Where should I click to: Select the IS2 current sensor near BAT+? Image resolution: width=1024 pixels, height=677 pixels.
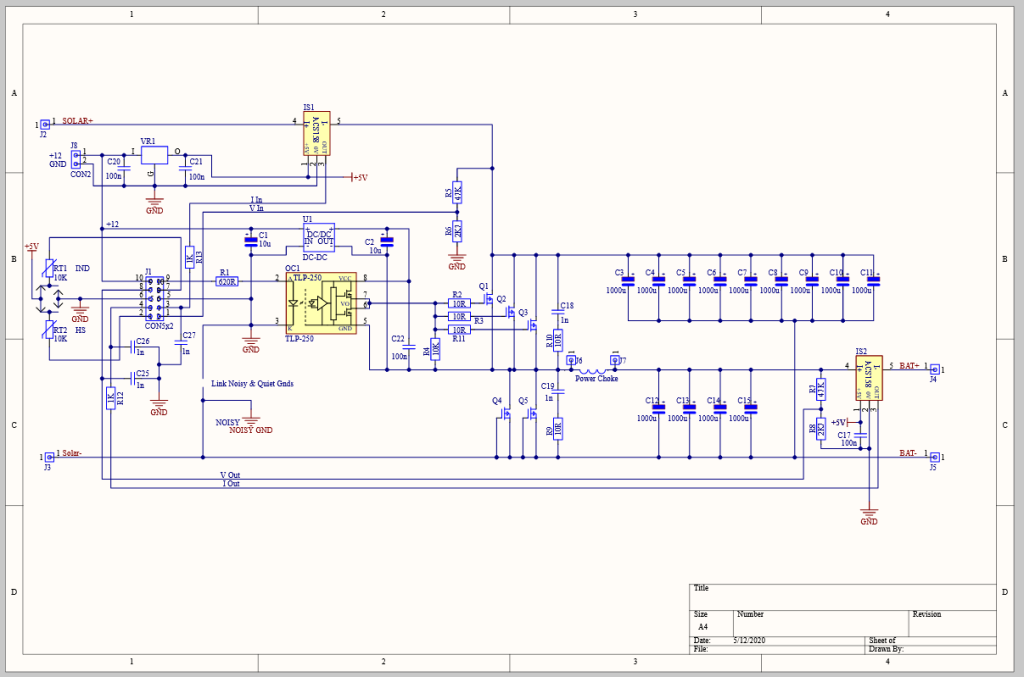(x=868, y=378)
